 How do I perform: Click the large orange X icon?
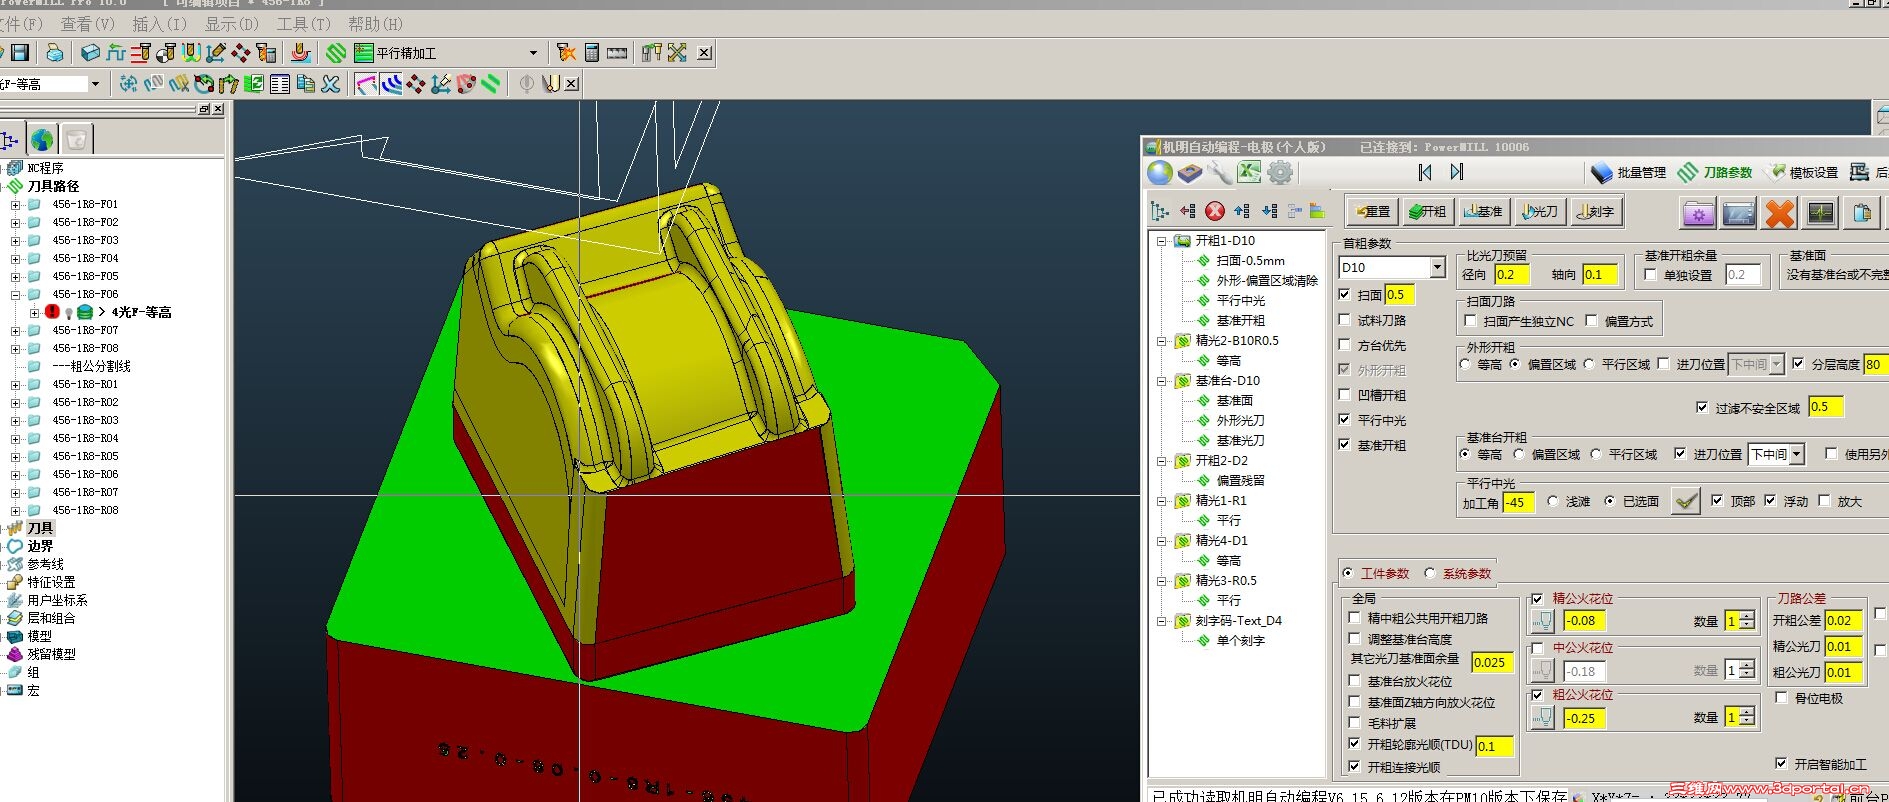(1780, 212)
